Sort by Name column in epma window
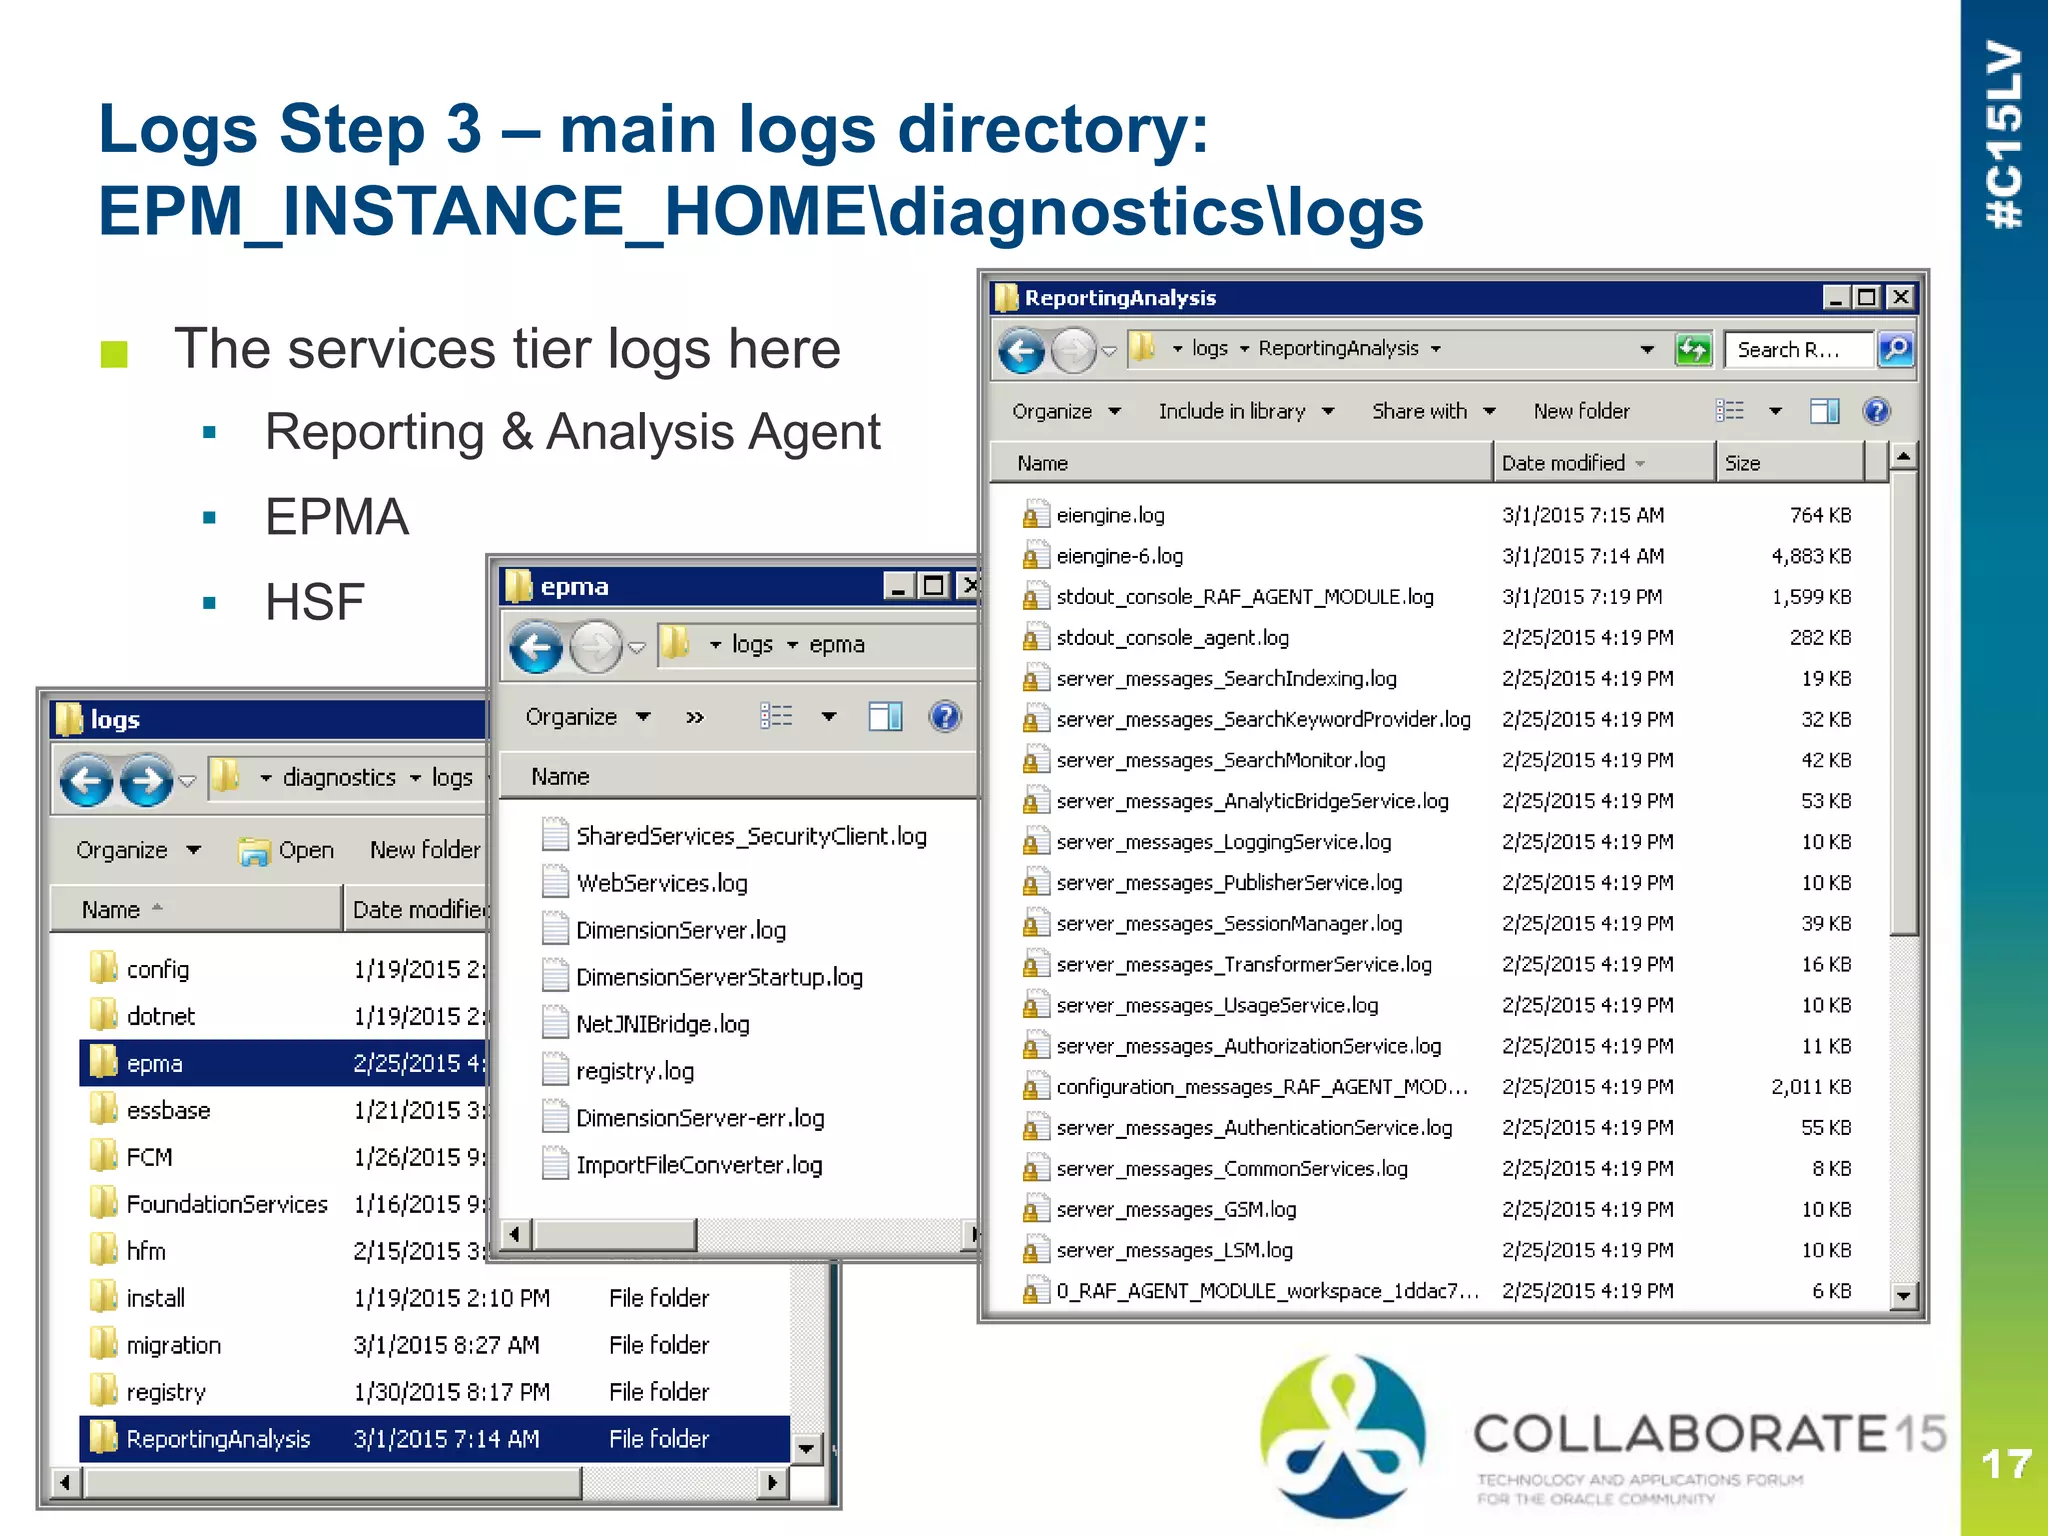This screenshot has width=2048, height=1536. pos(738,777)
